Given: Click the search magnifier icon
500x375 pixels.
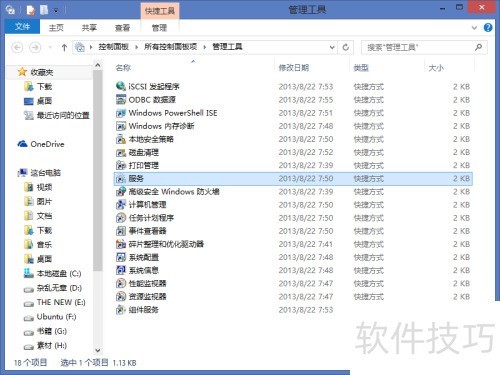Looking at the screenshot, I should coord(479,47).
